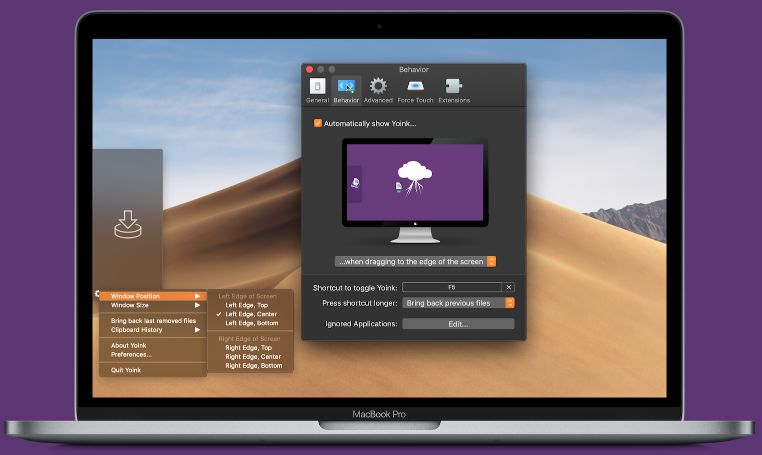Click the Yoink gear settings icon
Viewport: 762px width, 455px height.
[x=97, y=294]
